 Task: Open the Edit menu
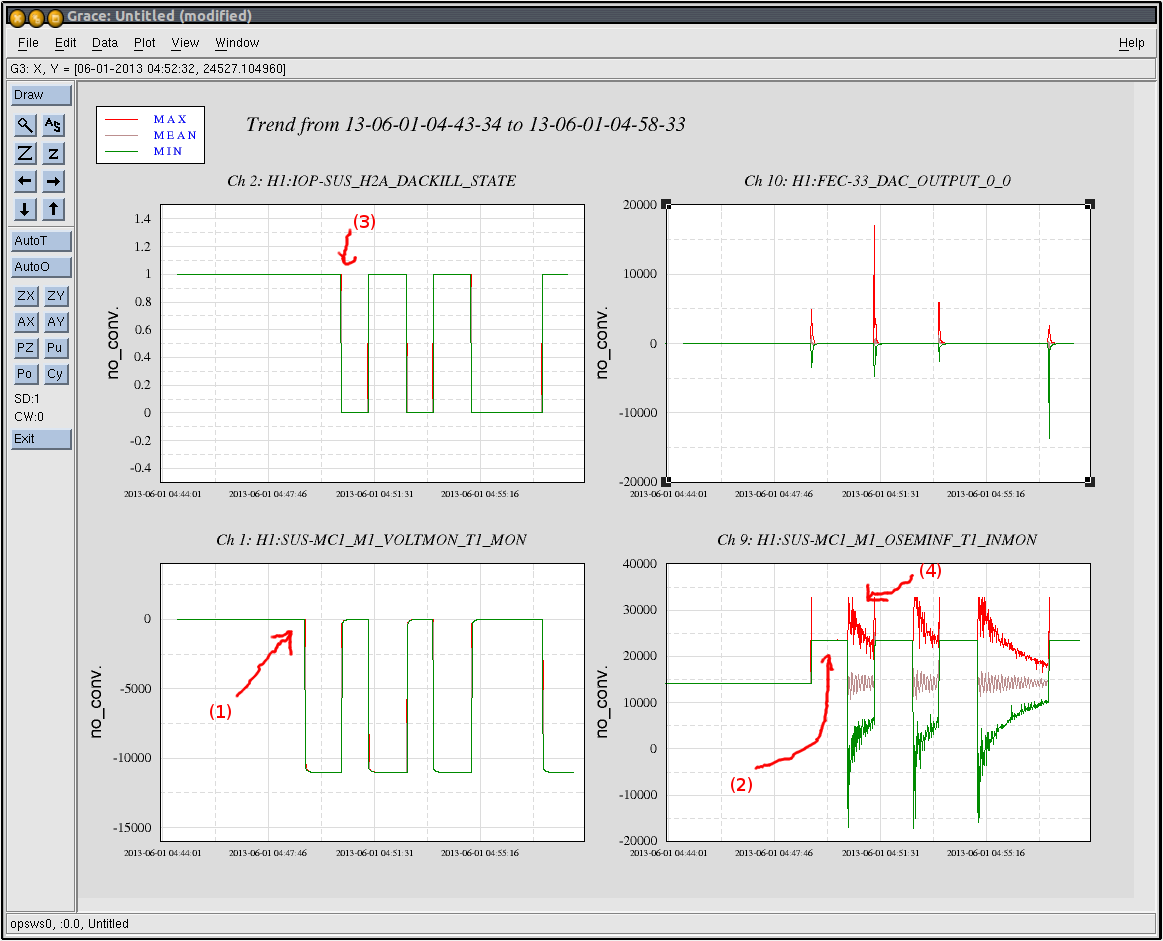click(x=65, y=43)
